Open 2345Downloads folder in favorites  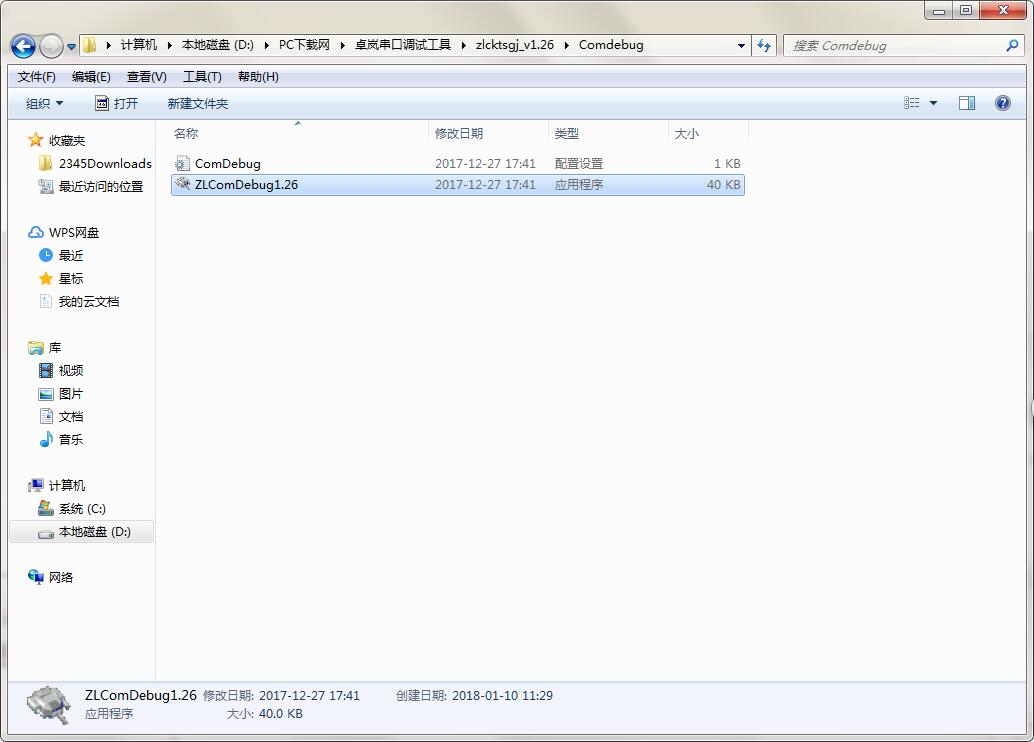click(104, 163)
